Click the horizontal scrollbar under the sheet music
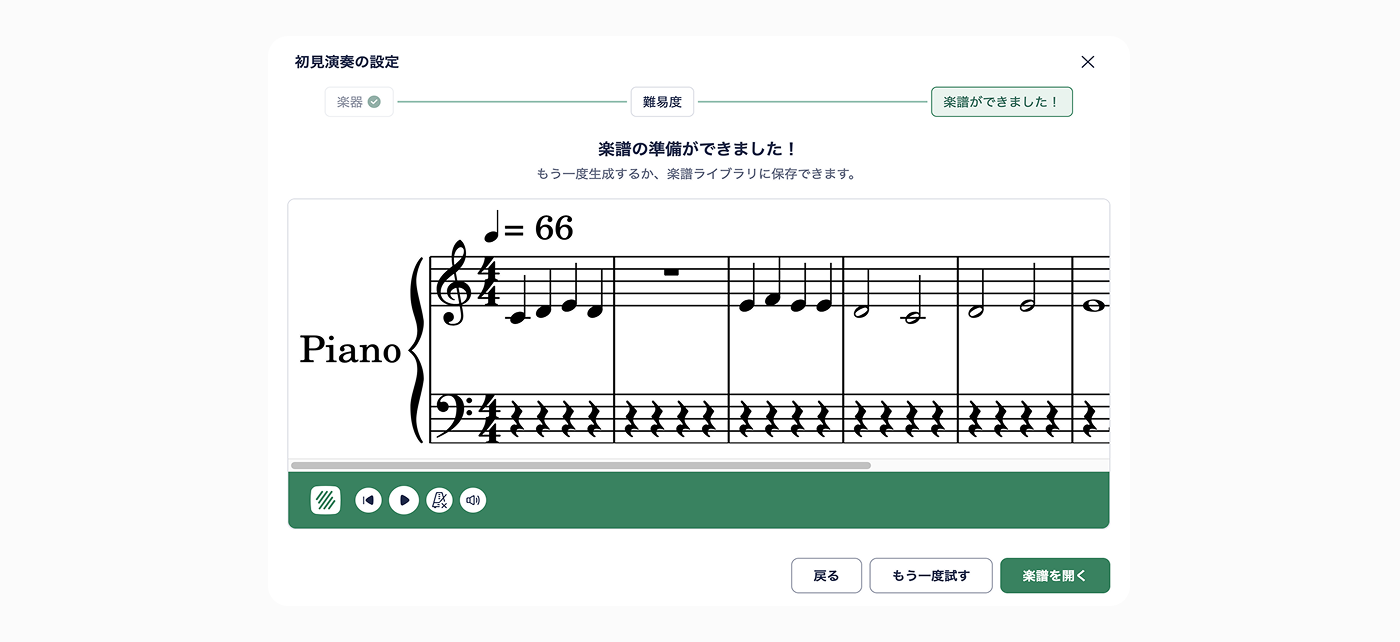Image resolution: width=1400 pixels, height=642 pixels. (580, 464)
